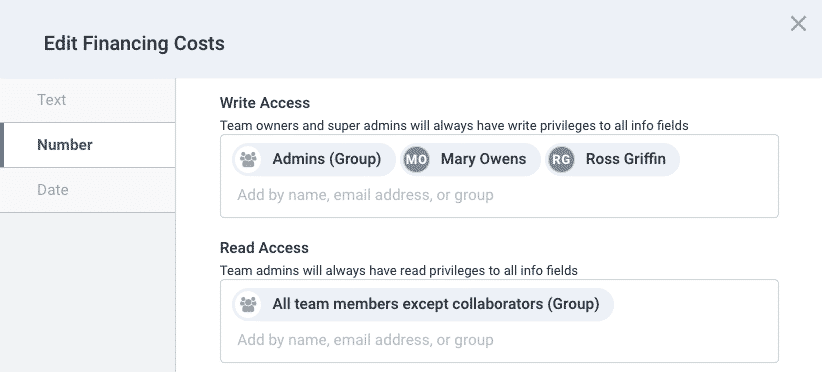Click Ross Griffin's RG avatar
The width and height of the screenshot is (822, 372).
pos(561,159)
